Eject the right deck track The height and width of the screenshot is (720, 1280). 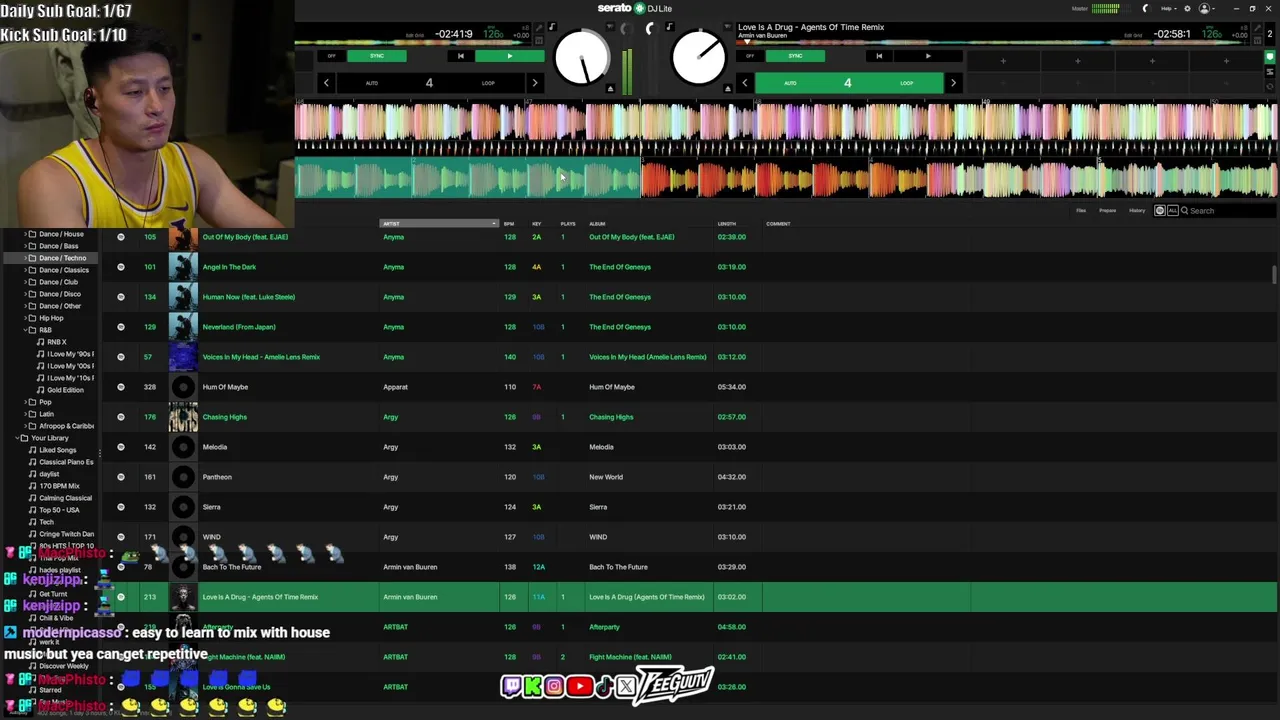click(x=728, y=88)
